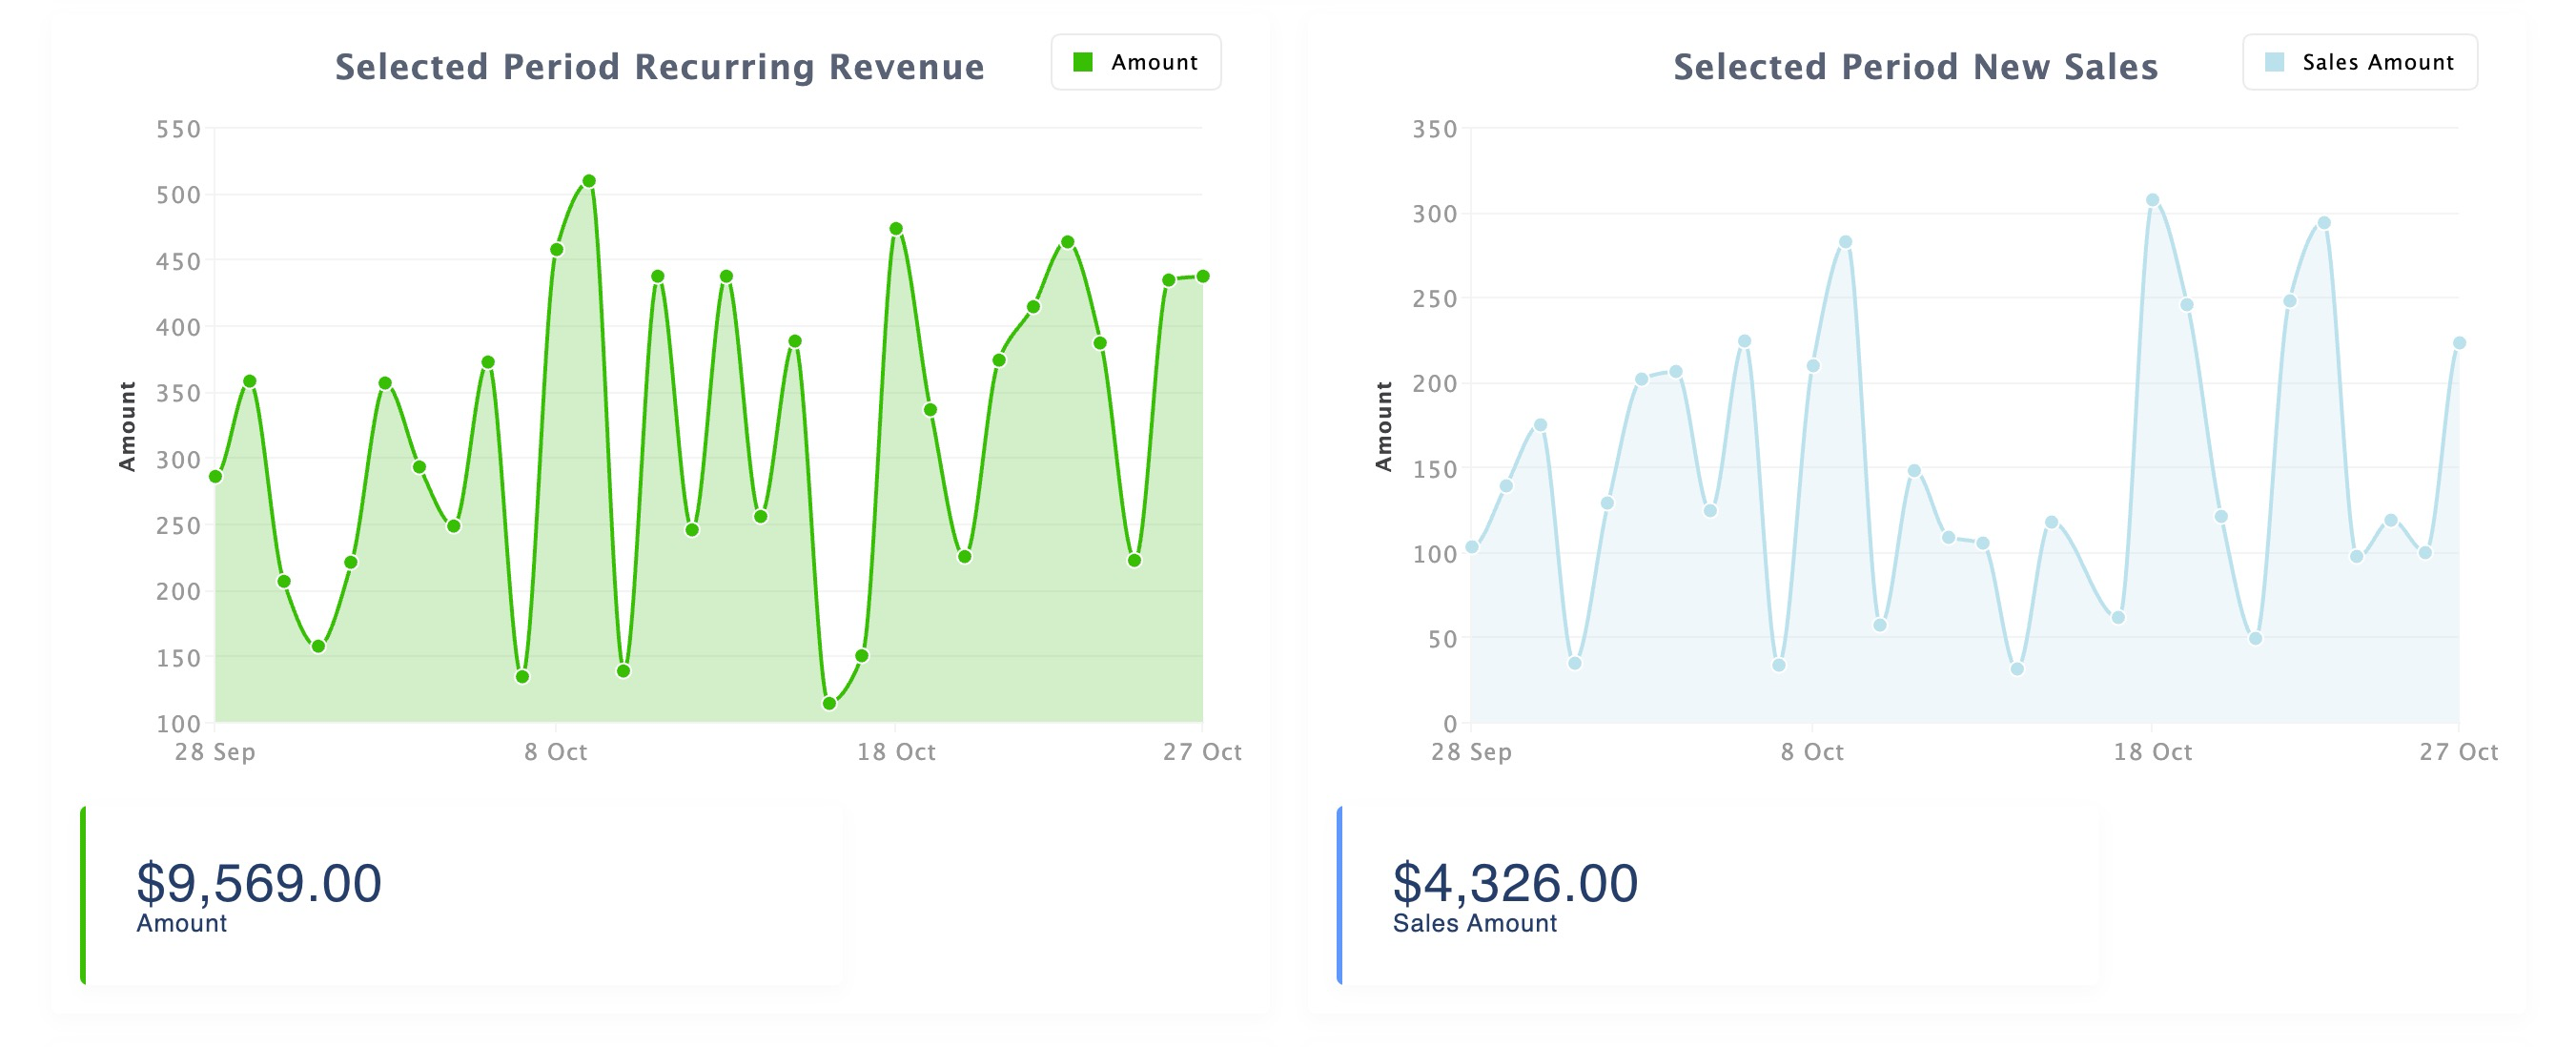Click the last blue data point at 27 Oct
Viewport: 2576px width, 1047px height.
pyautogui.click(x=2460, y=343)
